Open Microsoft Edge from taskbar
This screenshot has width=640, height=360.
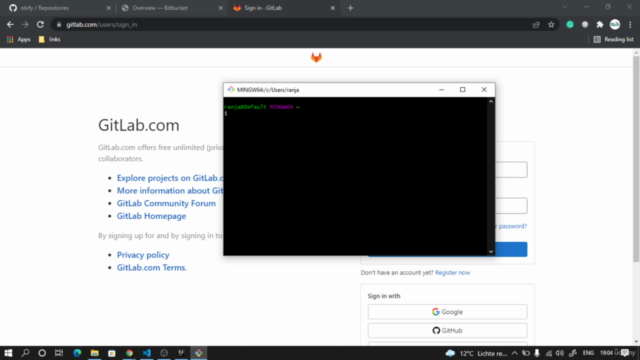coord(77,353)
